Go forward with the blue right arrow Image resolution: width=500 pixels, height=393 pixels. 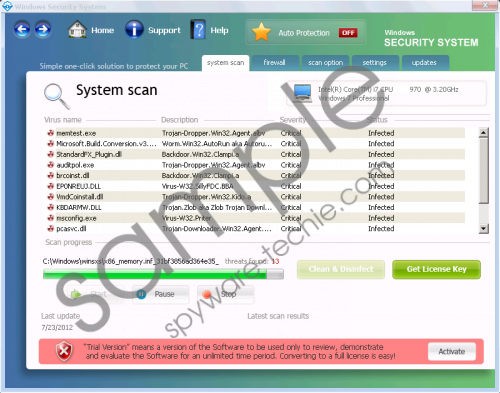pyautogui.click(x=43, y=30)
